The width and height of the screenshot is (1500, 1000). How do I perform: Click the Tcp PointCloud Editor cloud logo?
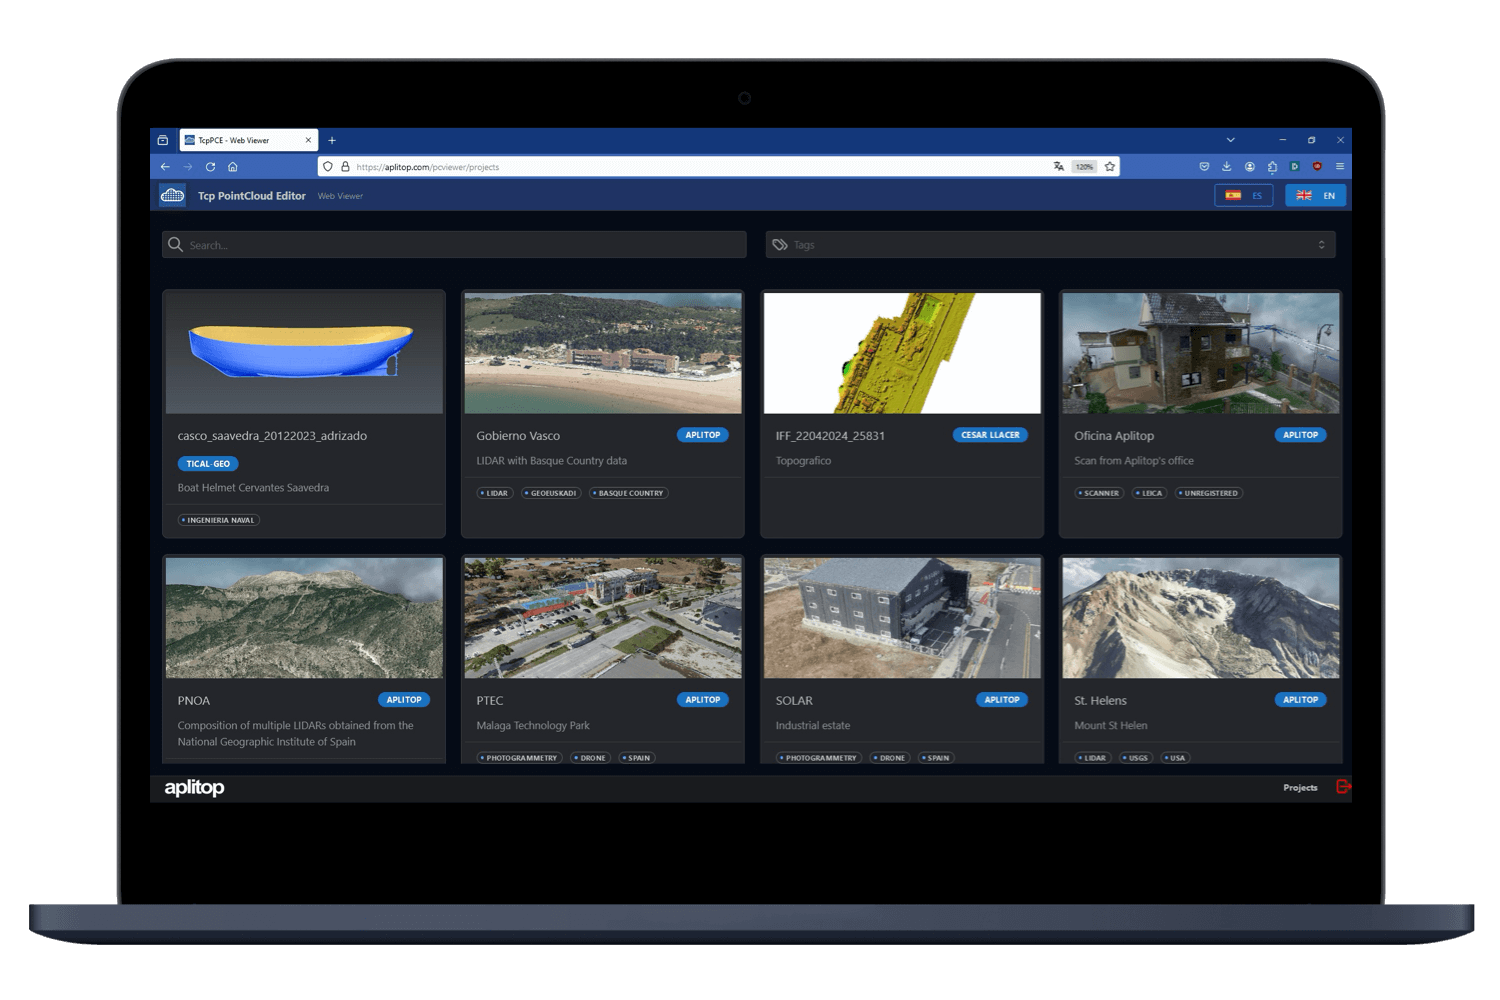pyautogui.click(x=172, y=195)
